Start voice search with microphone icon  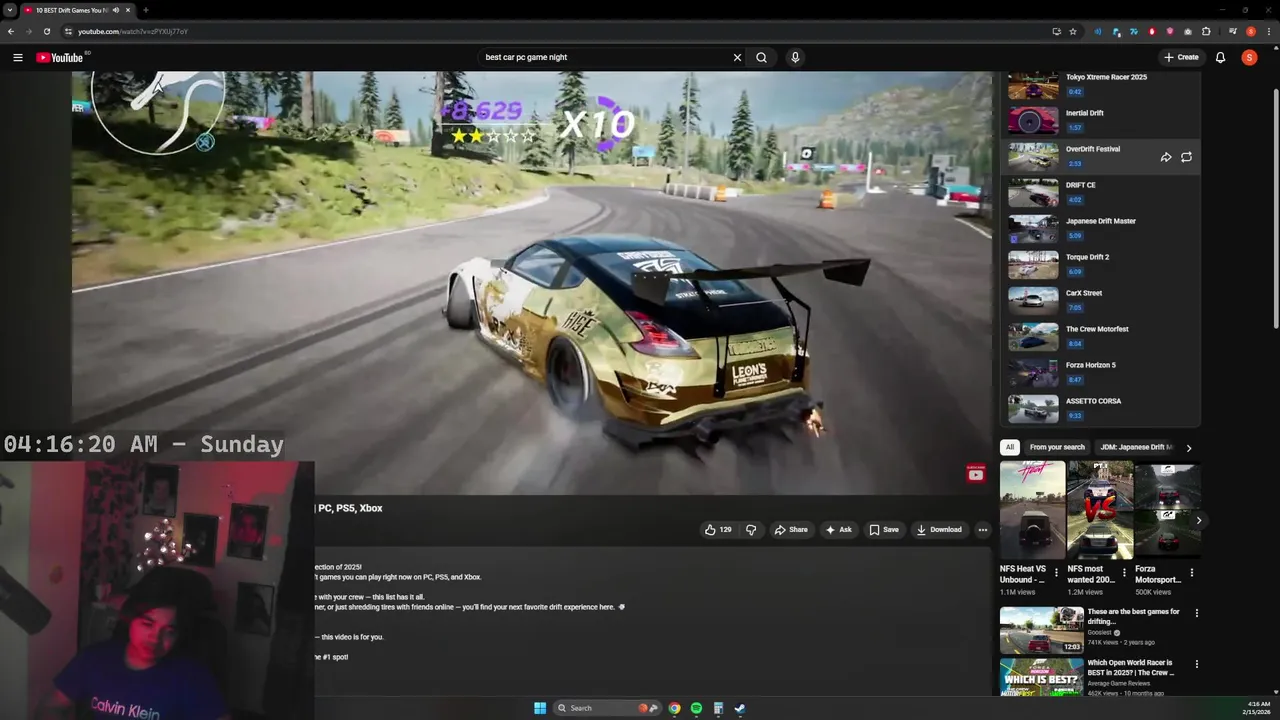click(x=795, y=57)
